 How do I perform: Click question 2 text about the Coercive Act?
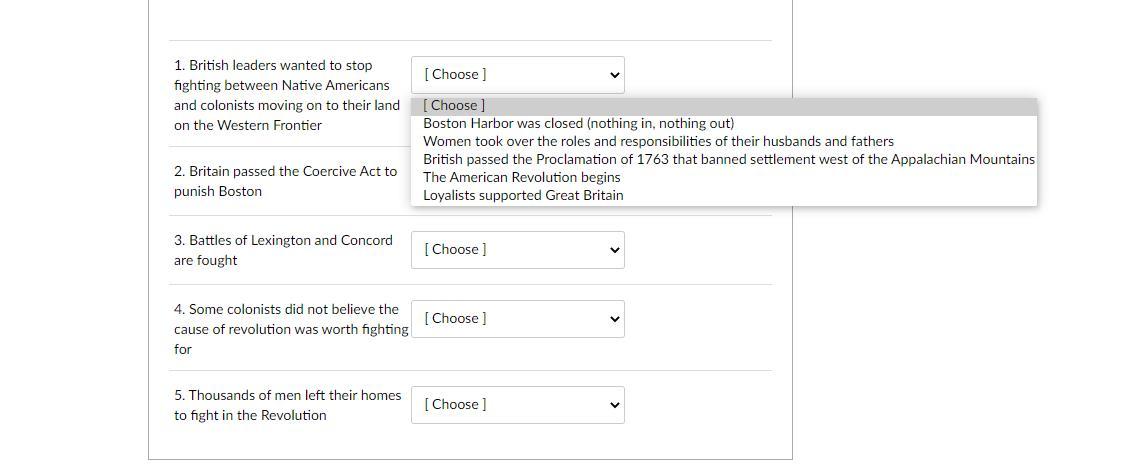pyautogui.click(x=285, y=181)
